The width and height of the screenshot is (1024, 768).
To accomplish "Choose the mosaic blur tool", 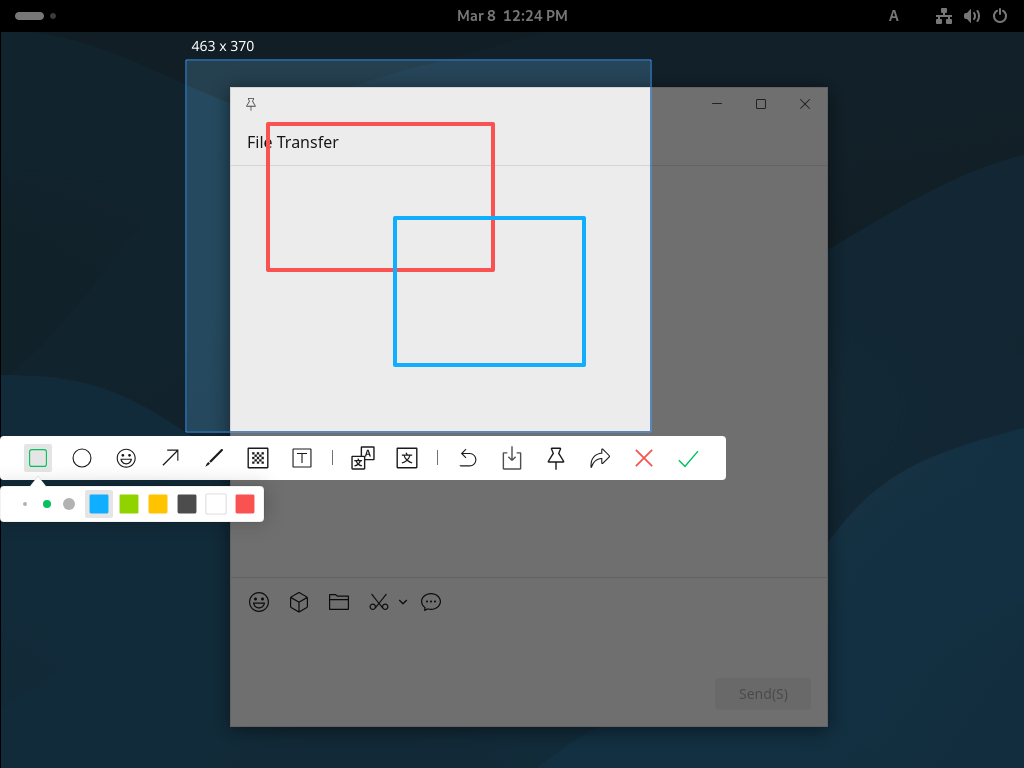I will click(258, 458).
